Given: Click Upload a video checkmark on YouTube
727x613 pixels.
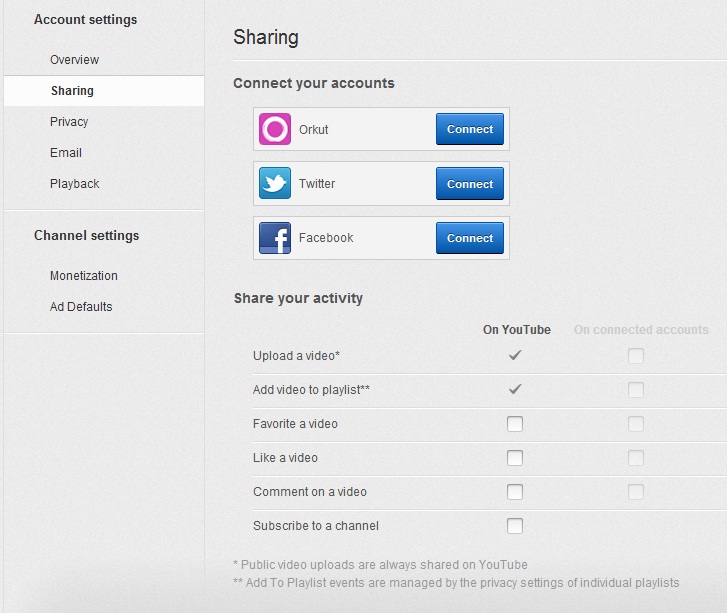Looking at the screenshot, I should click(515, 355).
